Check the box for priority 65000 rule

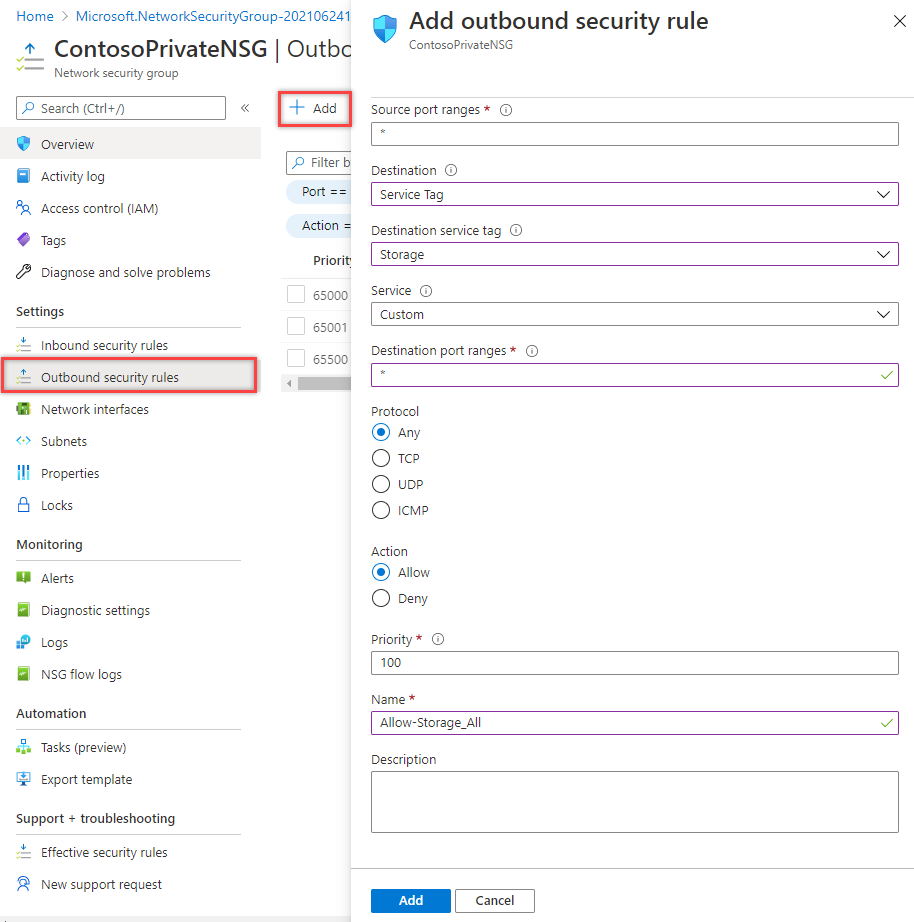coord(296,294)
